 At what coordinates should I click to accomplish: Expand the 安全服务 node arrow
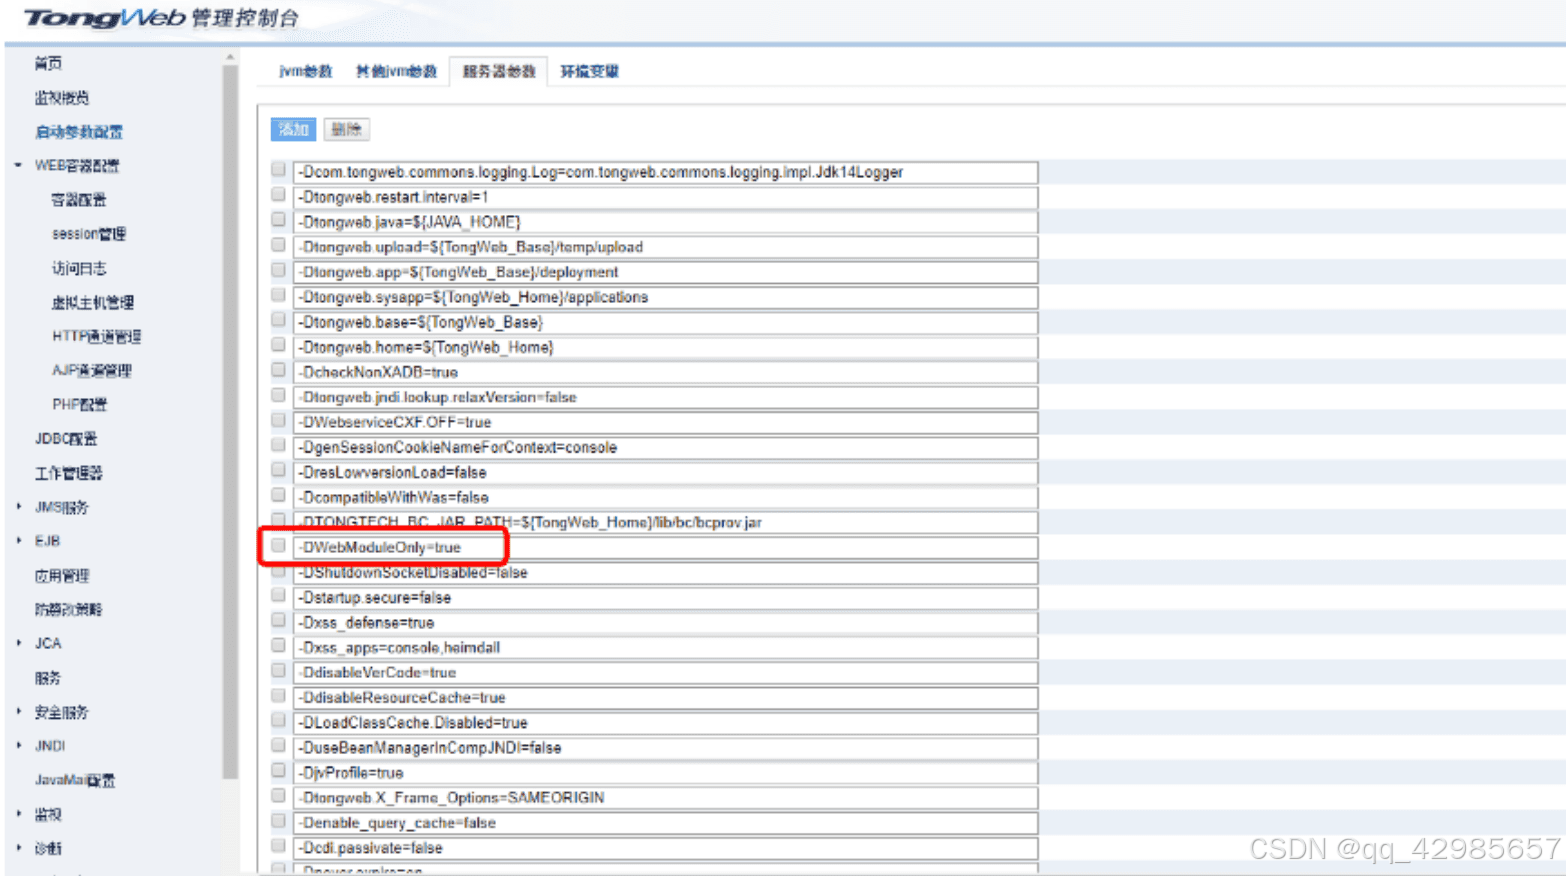point(18,712)
